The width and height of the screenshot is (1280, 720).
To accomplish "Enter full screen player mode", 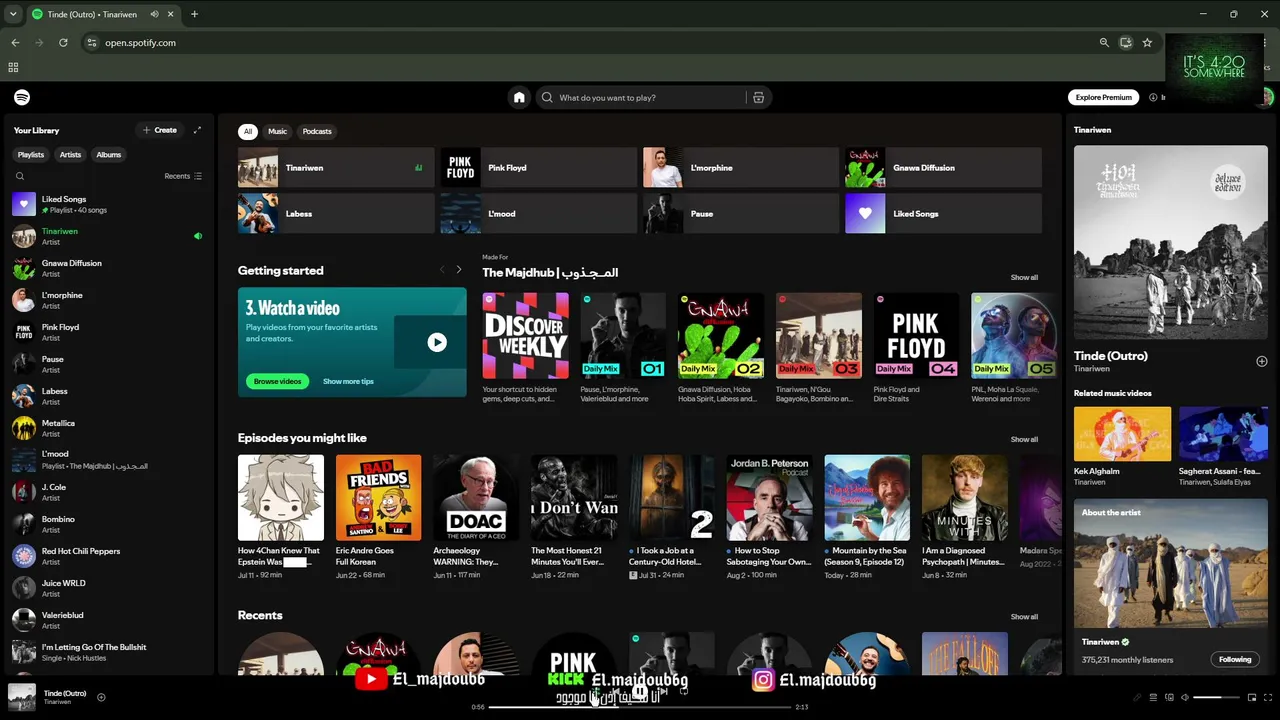I will pyautogui.click(x=1267, y=697).
